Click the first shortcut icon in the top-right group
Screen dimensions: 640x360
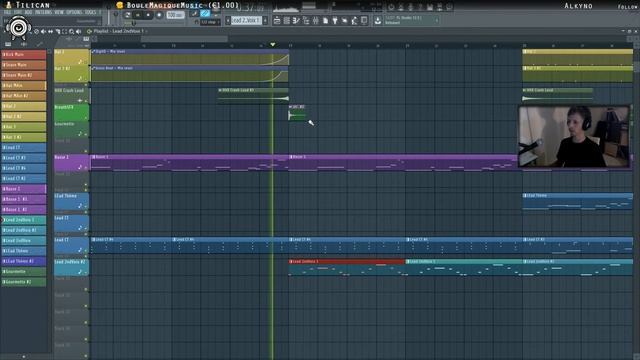[391, 7]
